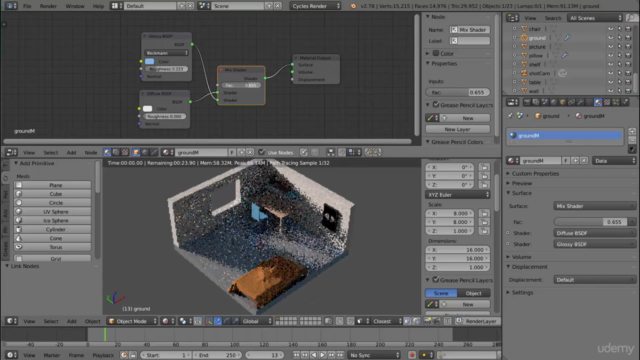Toggle Grease Pencil Layers checkbox in 3D view panel
640x360 pixels.
436,280
